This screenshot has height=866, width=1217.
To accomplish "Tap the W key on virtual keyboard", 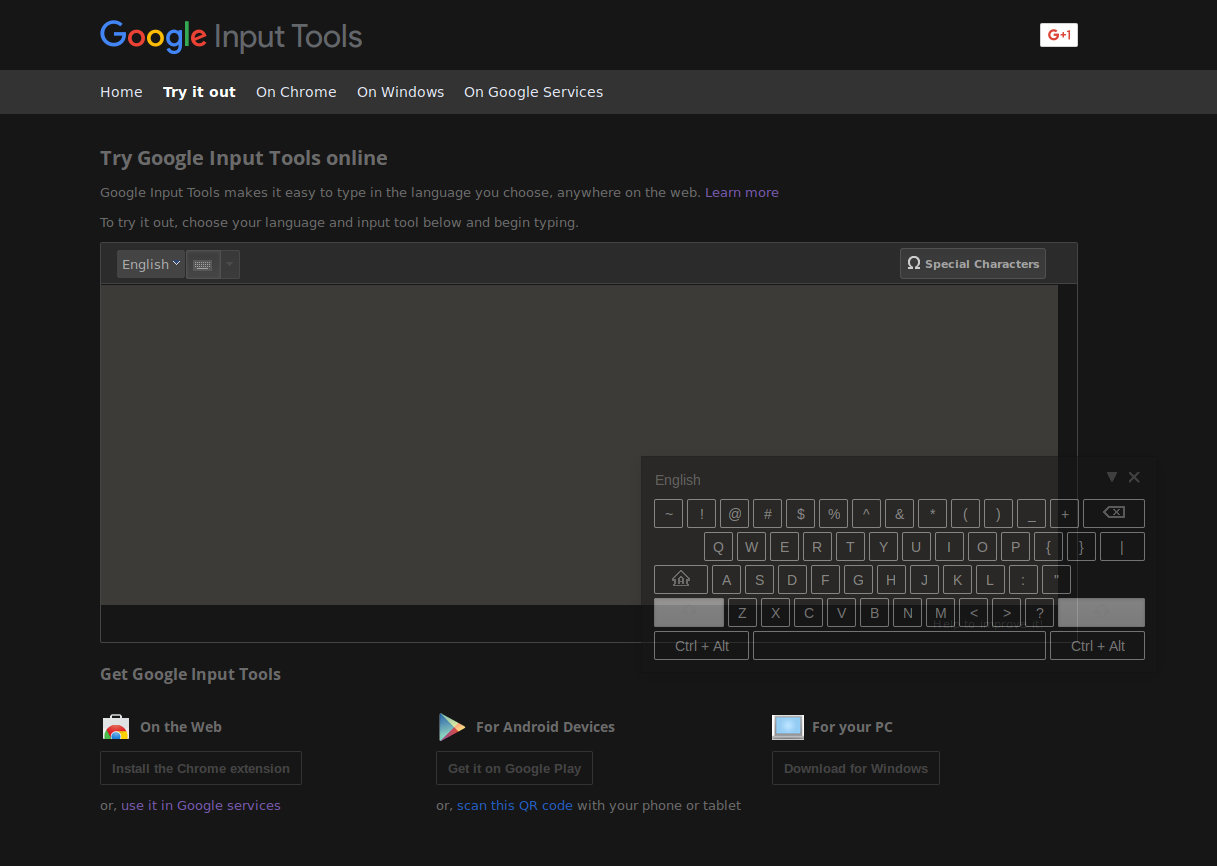I will click(x=751, y=546).
